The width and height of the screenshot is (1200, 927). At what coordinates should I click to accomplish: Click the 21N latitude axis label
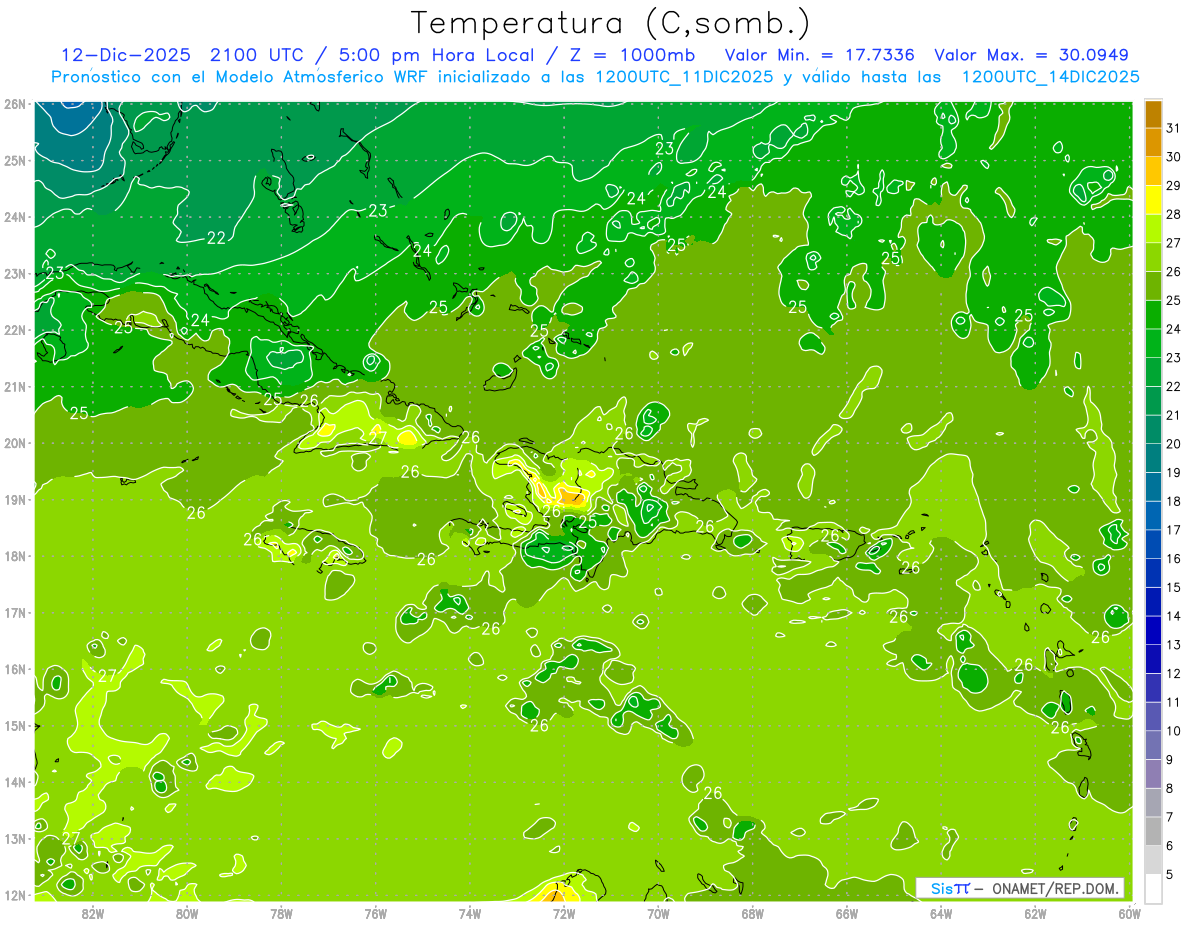pos(16,386)
